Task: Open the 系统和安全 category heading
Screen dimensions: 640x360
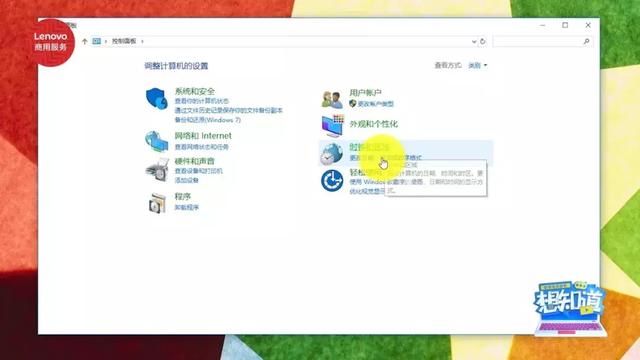Action: pos(195,91)
